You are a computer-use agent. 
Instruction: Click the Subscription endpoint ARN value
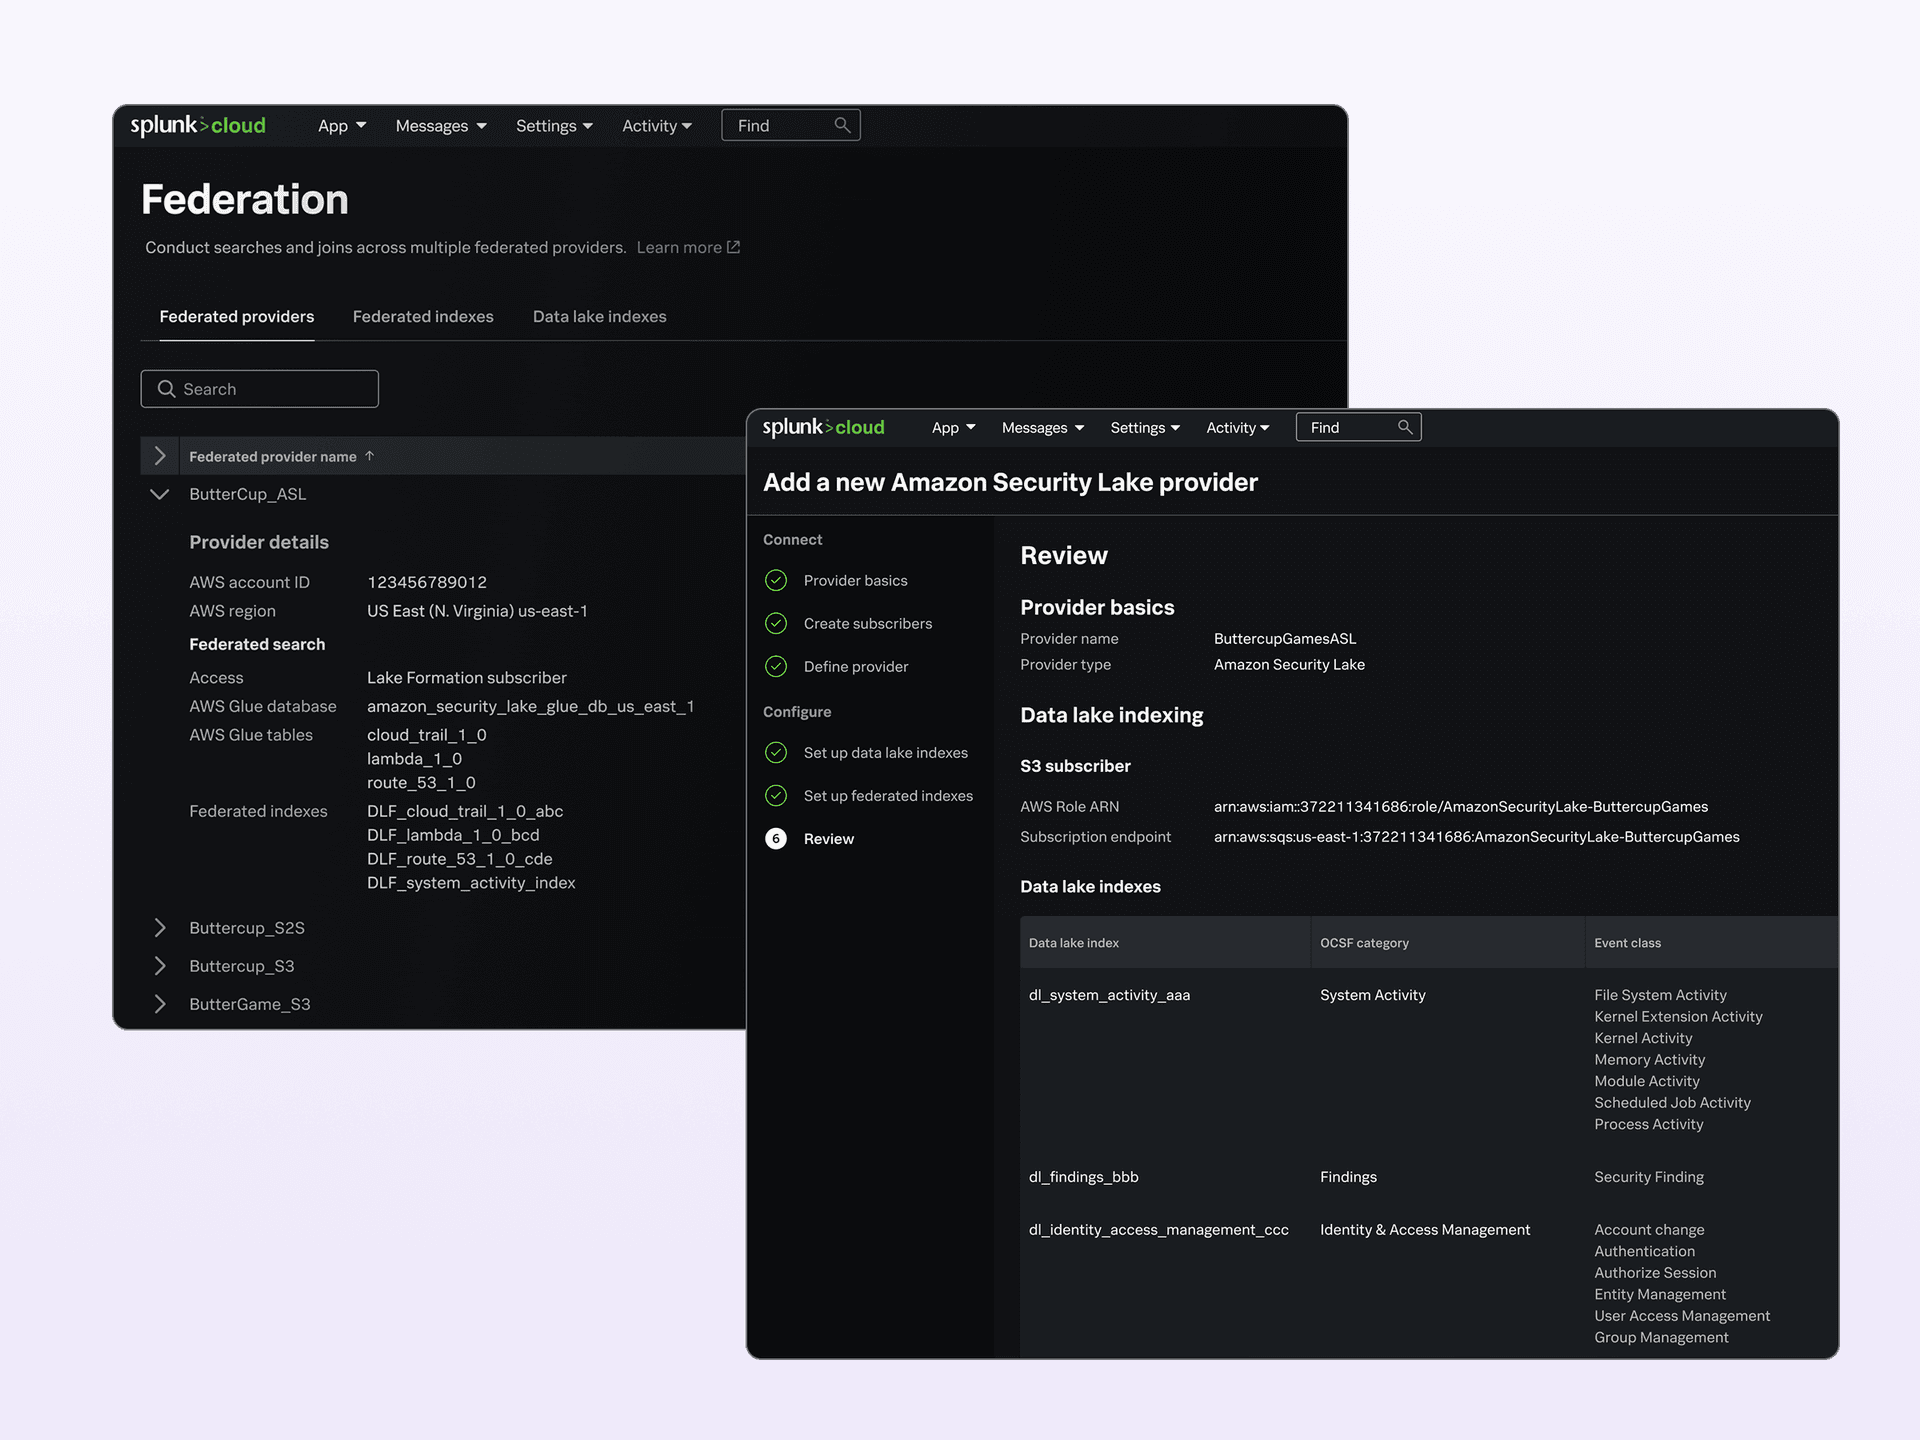pos(1477,837)
